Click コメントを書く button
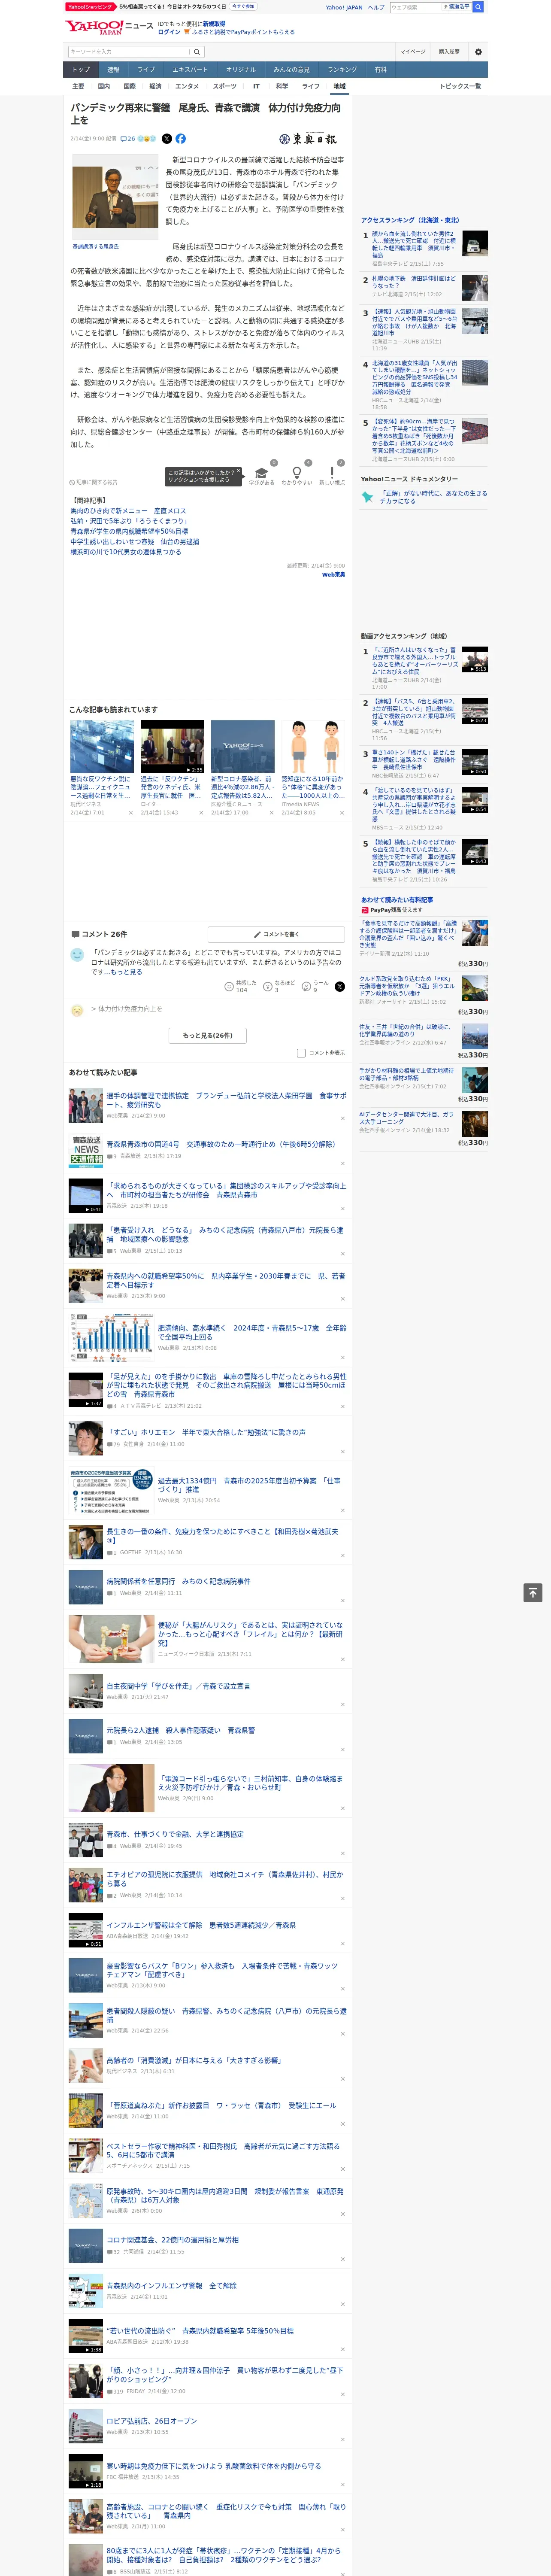The image size is (551, 2576). tap(276, 934)
